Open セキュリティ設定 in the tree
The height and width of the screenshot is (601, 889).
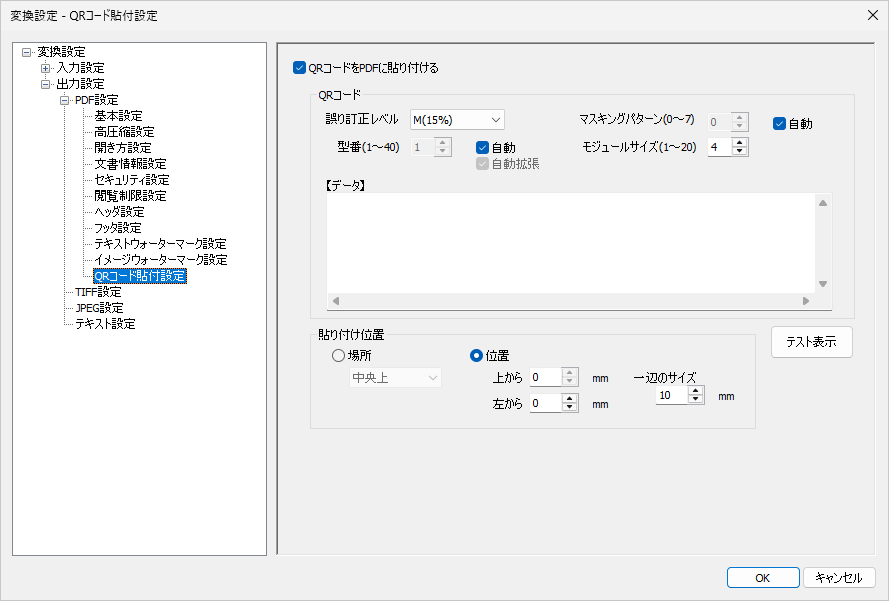131,180
